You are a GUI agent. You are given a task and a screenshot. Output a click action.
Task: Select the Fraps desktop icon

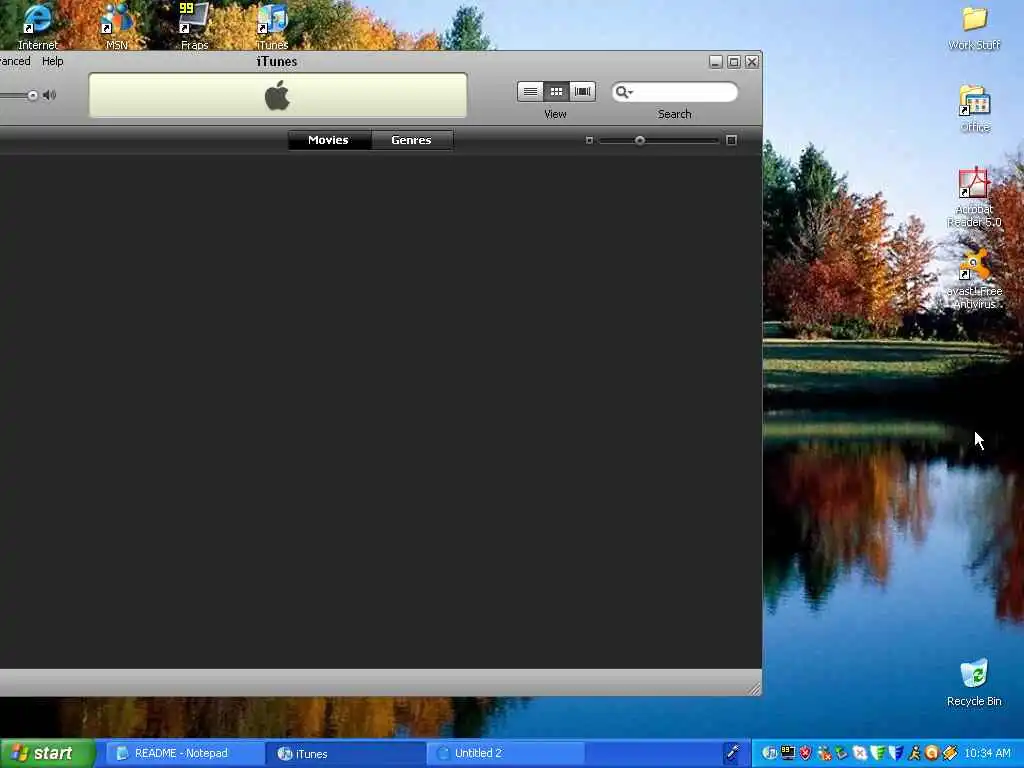194,26
